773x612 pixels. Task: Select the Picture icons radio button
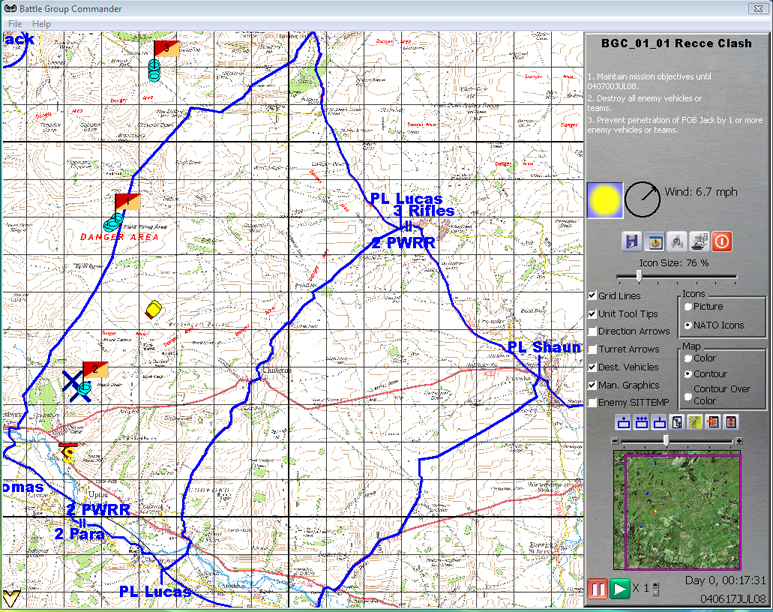(x=687, y=307)
